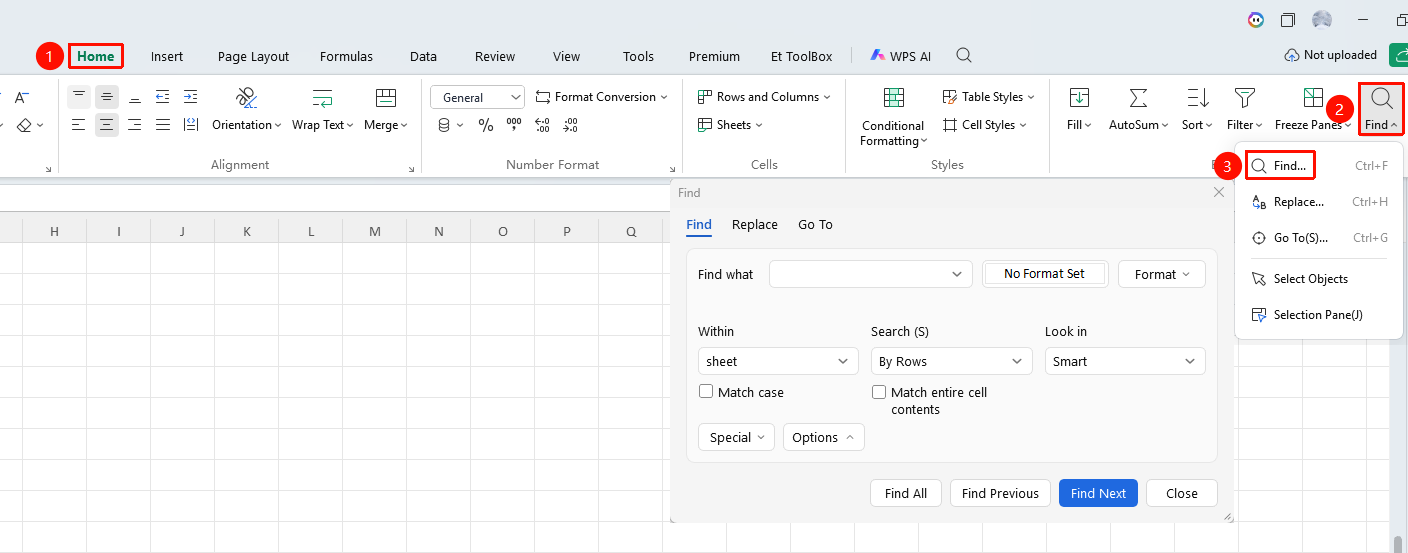
Task: Open the Format Conversion dropdown
Action: pyautogui.click(x=602, y=97)
